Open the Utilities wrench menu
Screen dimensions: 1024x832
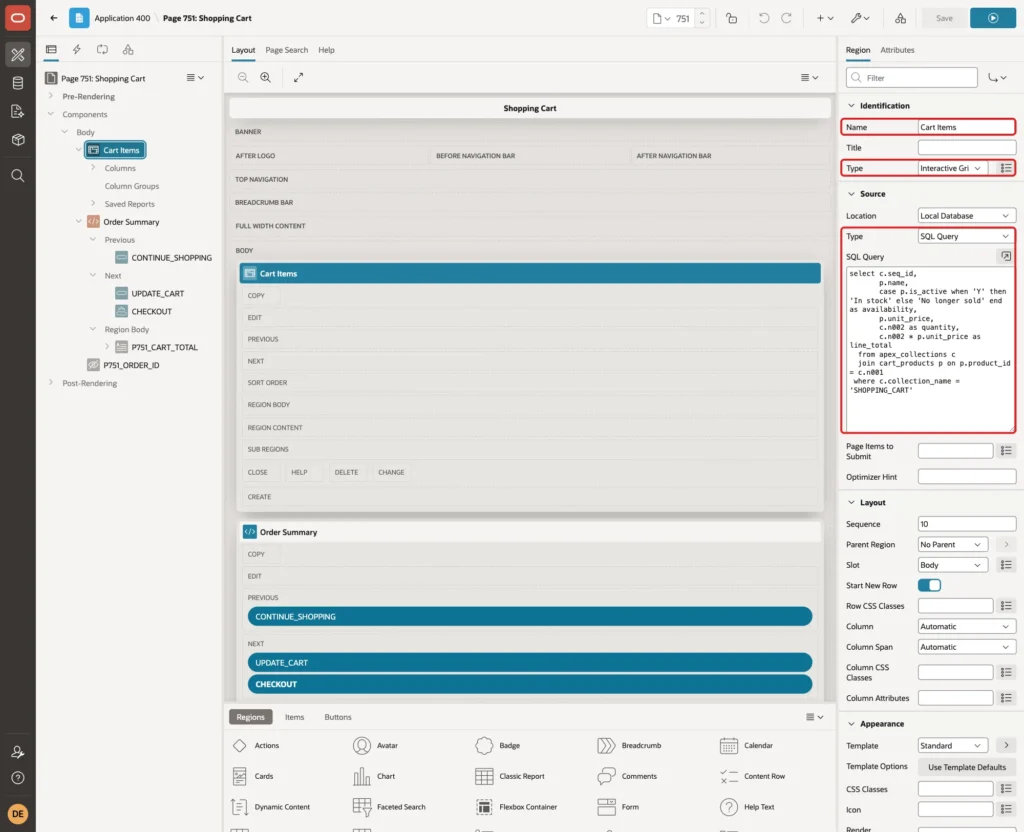point(860,18)
